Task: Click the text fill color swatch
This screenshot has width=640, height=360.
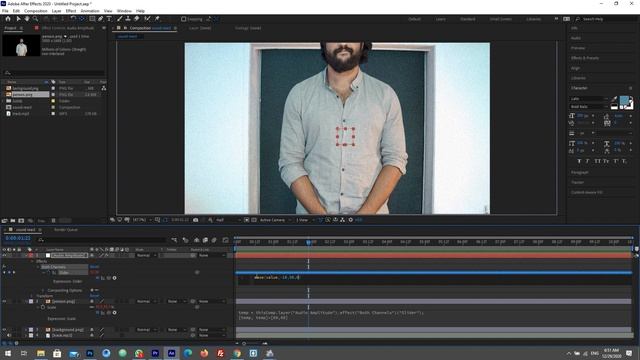Action: pos(624,100)
